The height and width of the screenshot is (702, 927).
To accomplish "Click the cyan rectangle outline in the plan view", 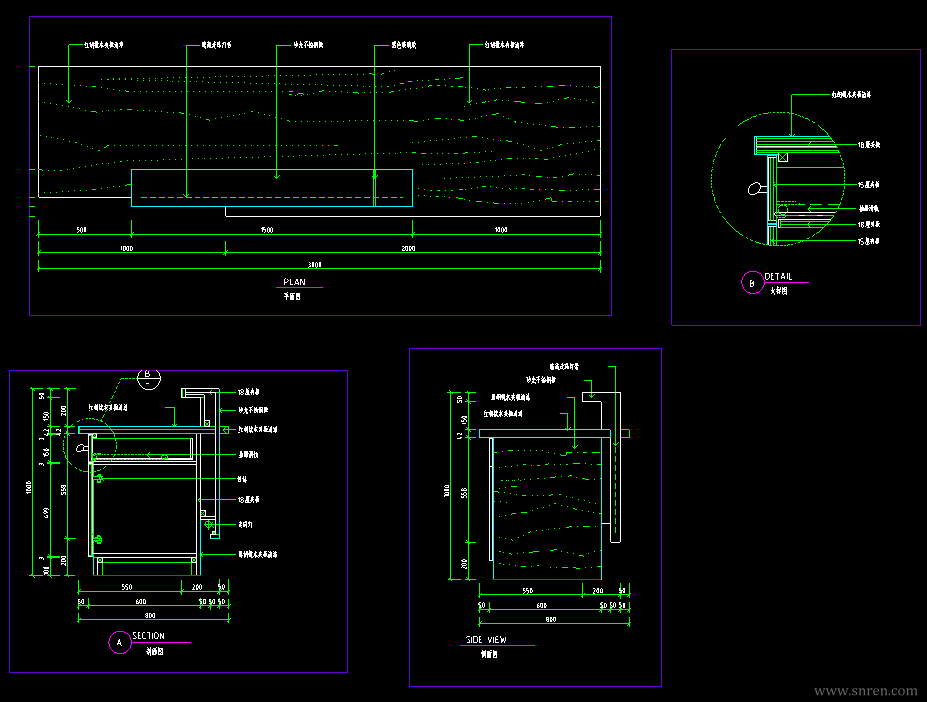I will pos(272,188).
